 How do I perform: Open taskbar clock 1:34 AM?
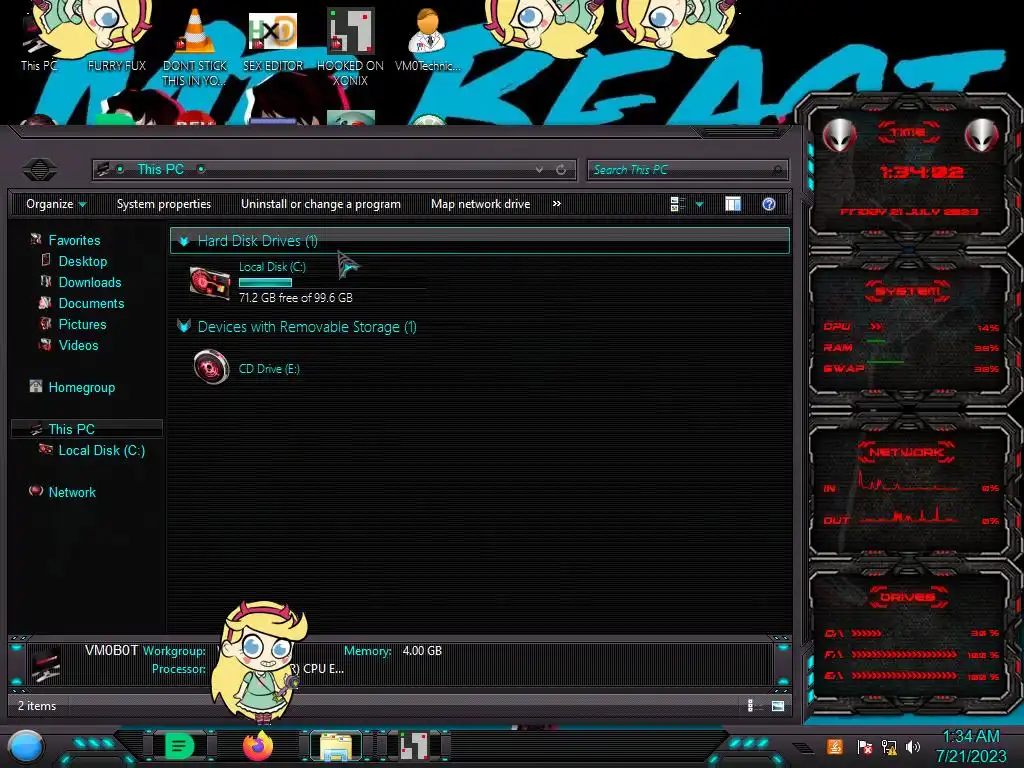pyautogui.click(x=971, y=746)
